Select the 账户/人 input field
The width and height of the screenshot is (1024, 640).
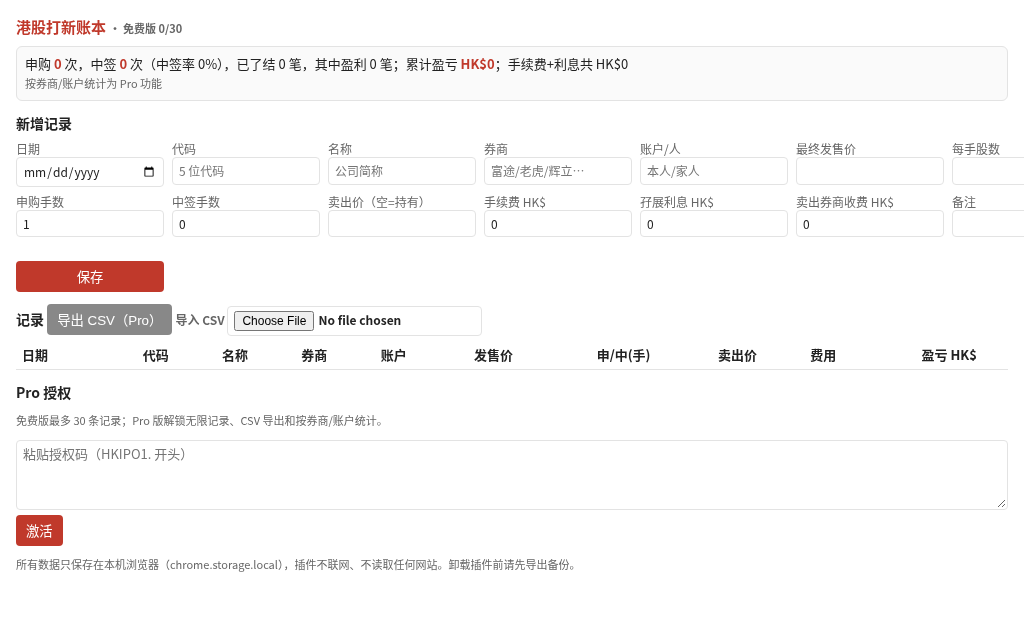[714, 171]
